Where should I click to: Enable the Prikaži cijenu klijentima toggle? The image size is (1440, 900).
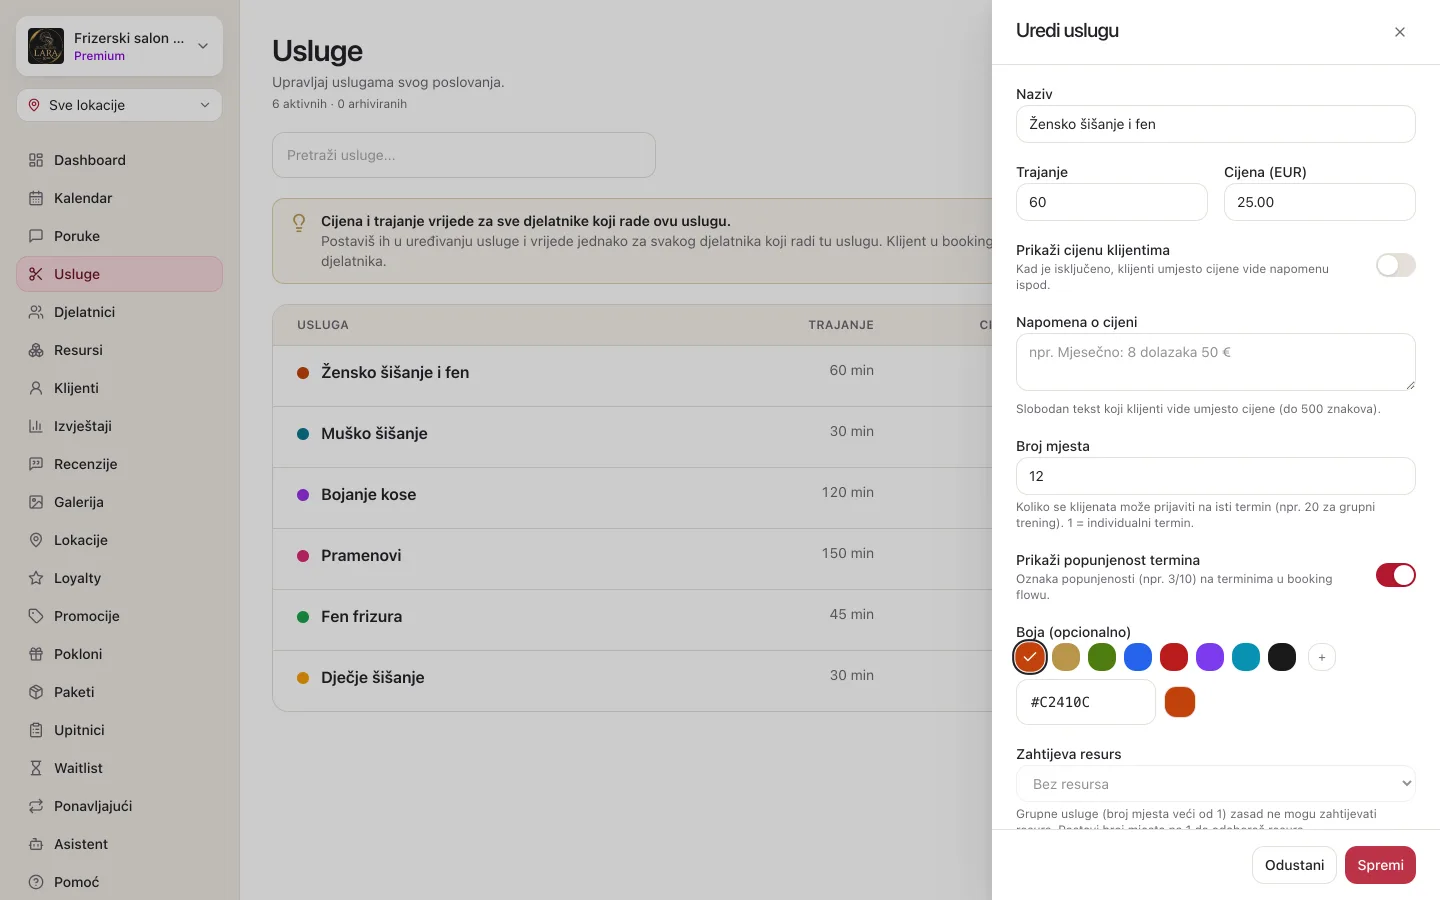1395,265
